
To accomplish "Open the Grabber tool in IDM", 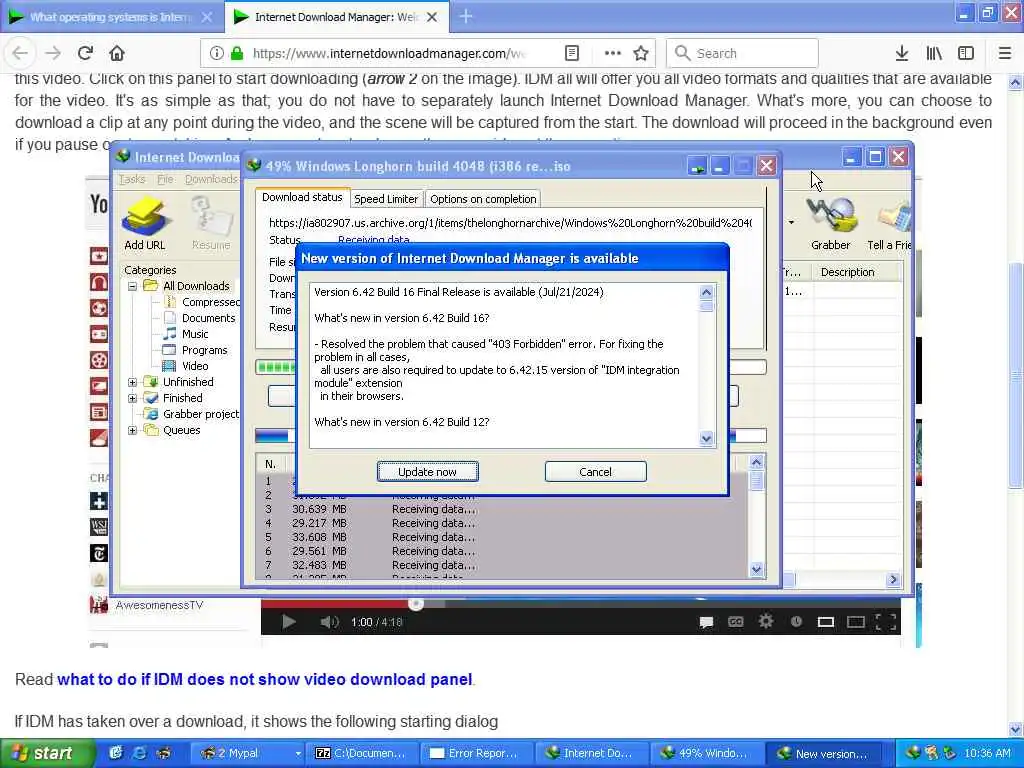I will pyautogui.click(x=830, y=223).
